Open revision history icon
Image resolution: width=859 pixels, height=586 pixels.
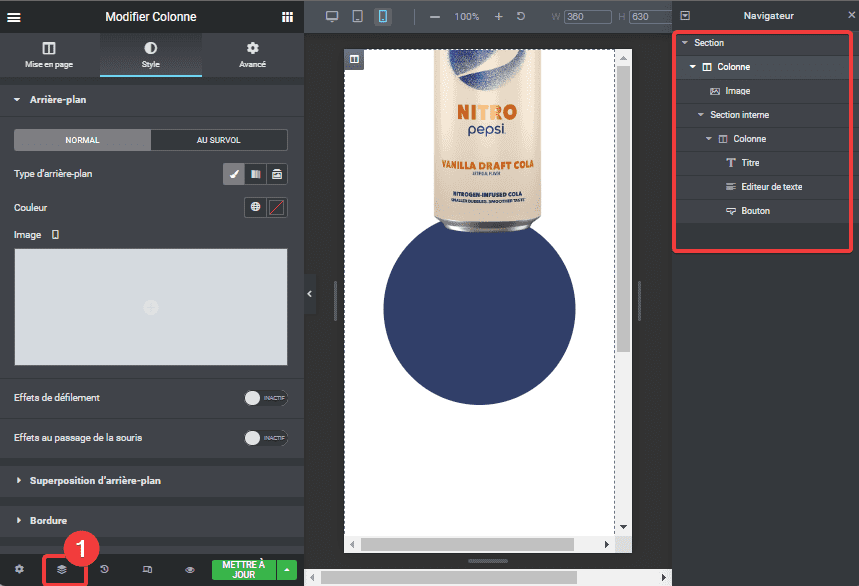[x=104, y=569]
